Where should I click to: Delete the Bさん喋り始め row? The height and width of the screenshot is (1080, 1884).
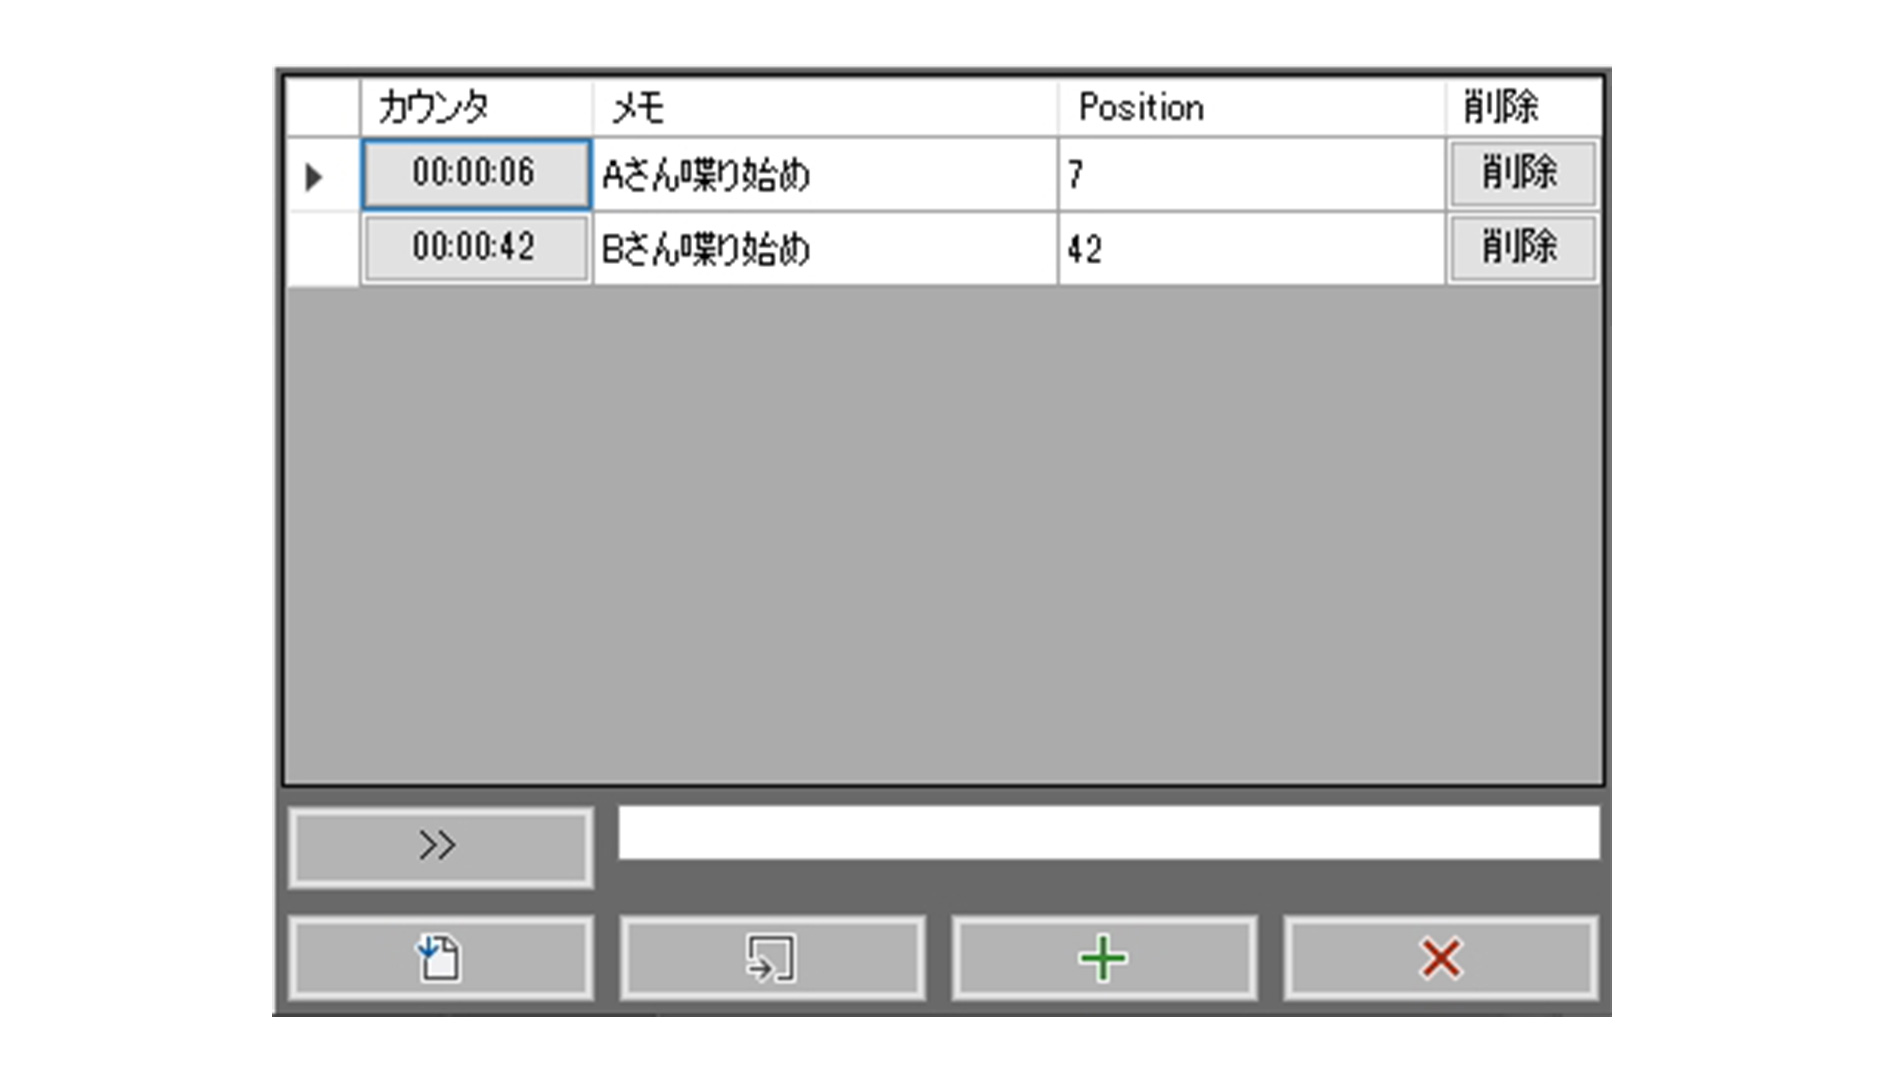tap(1522, 248)
